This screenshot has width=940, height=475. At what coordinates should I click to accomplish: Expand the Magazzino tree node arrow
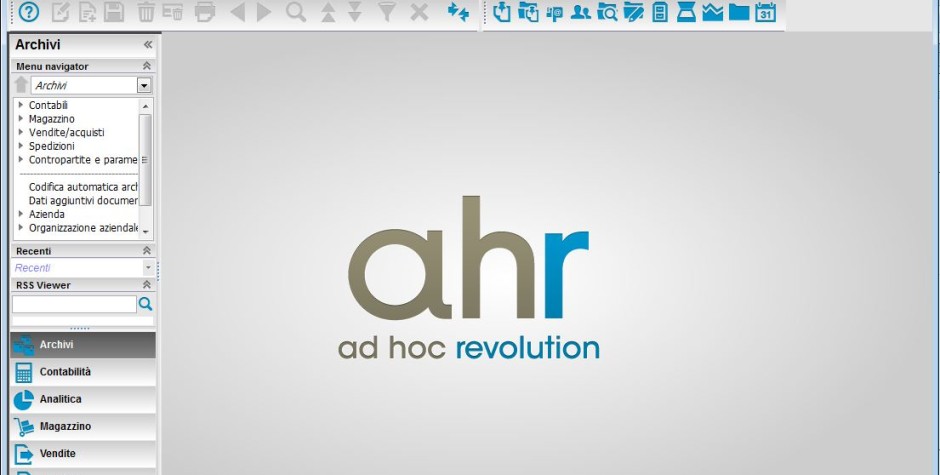[x=21, y=119]
